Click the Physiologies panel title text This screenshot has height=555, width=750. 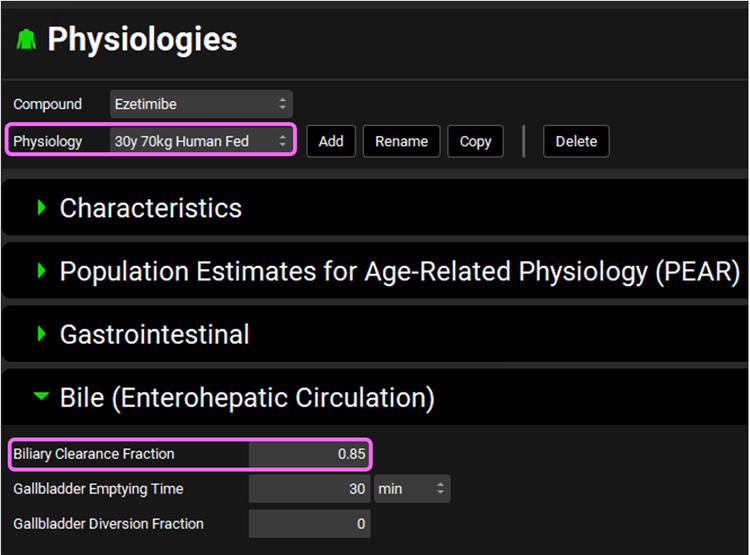[142, 40]
